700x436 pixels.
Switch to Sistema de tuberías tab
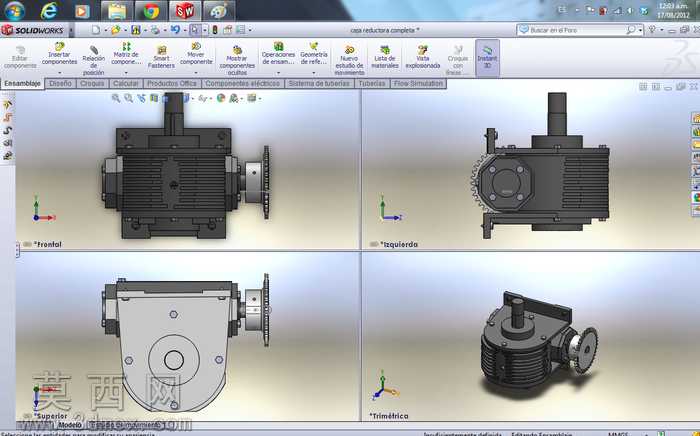point(319,83)
